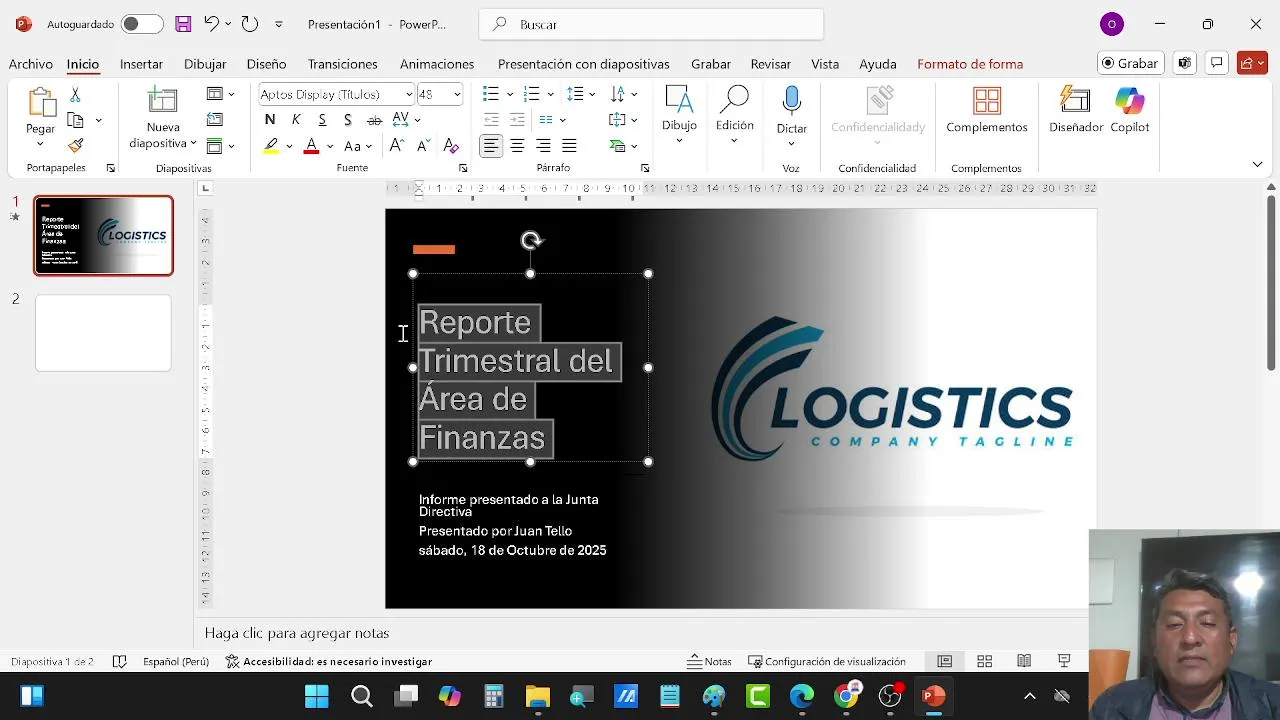
Task: Click the text direction icon
Action: point(617,94)
